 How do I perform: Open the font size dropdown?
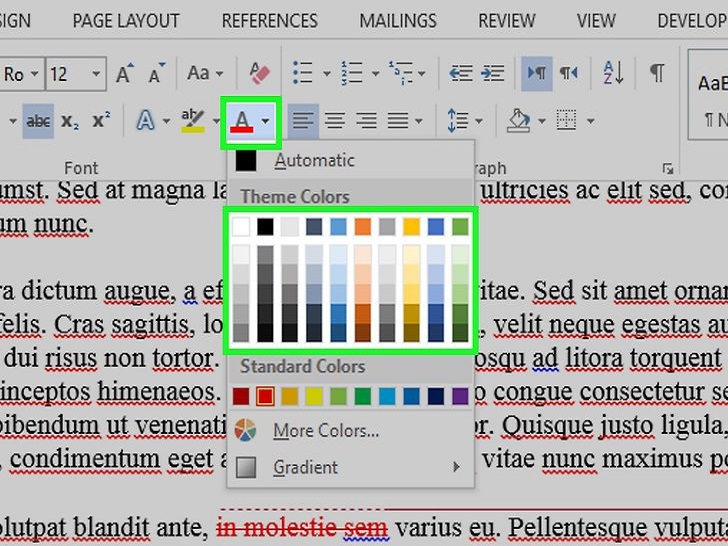click(96, 74)
